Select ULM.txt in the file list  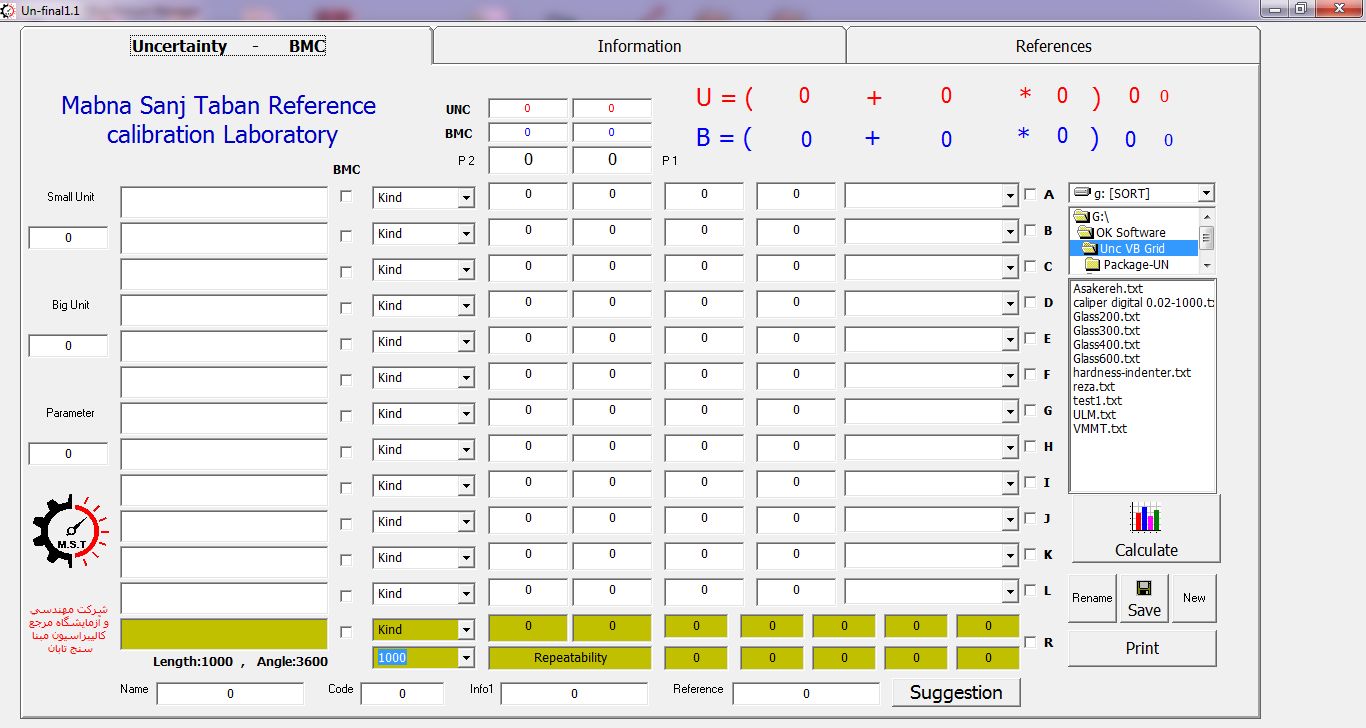pyautogui.click(x=1094, y=415)
